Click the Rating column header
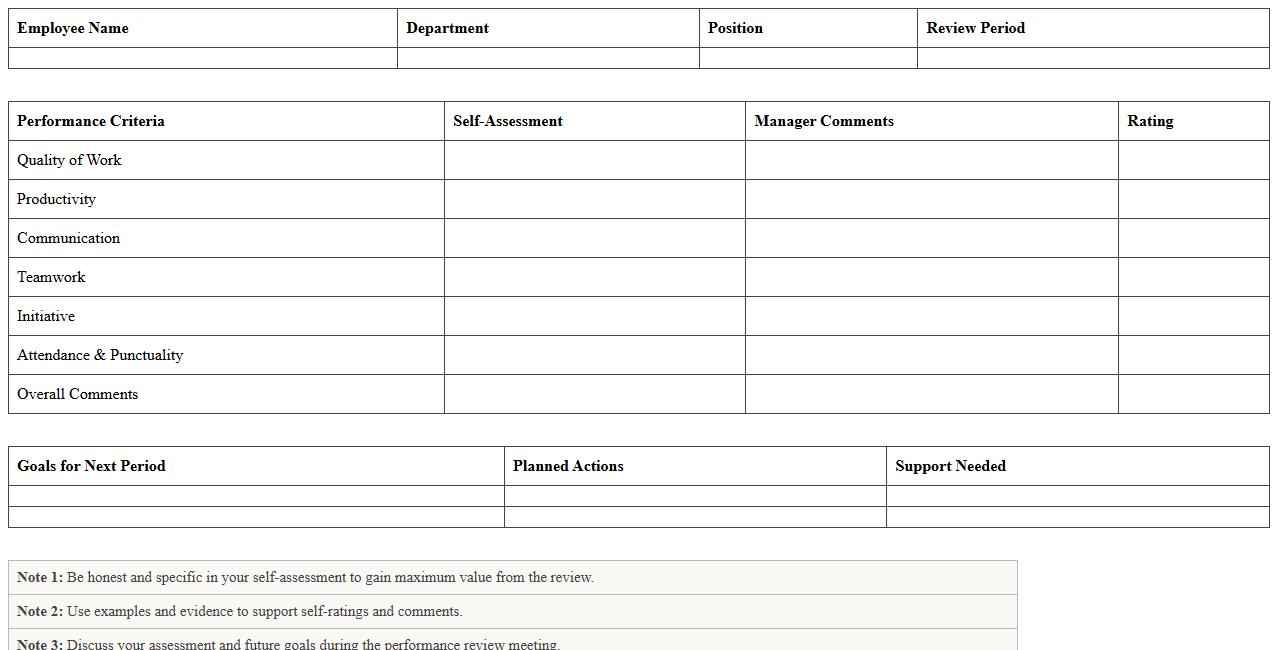Image resolution: width=1278 pixels, height=650 pixels. point(1150,121)
